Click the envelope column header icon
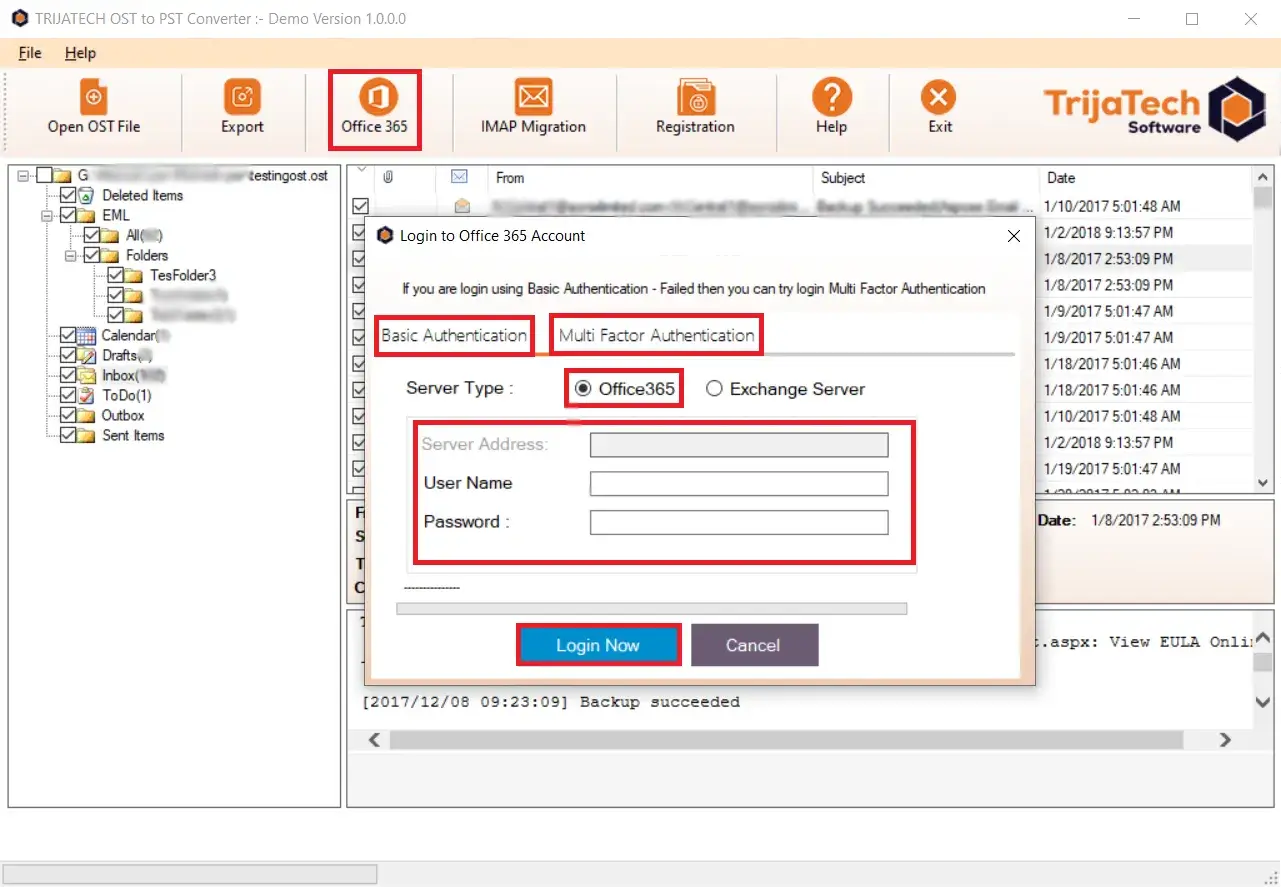 pos(460,177)
